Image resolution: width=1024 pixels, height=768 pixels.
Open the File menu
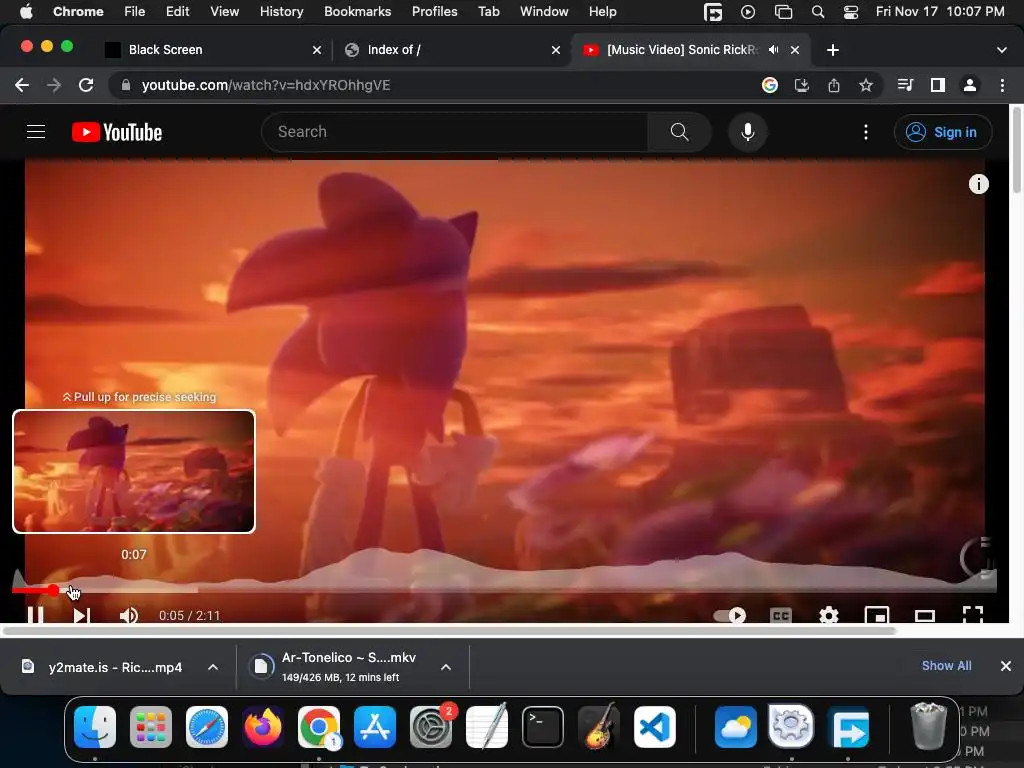pyautogui.click(x=135, y=12)
